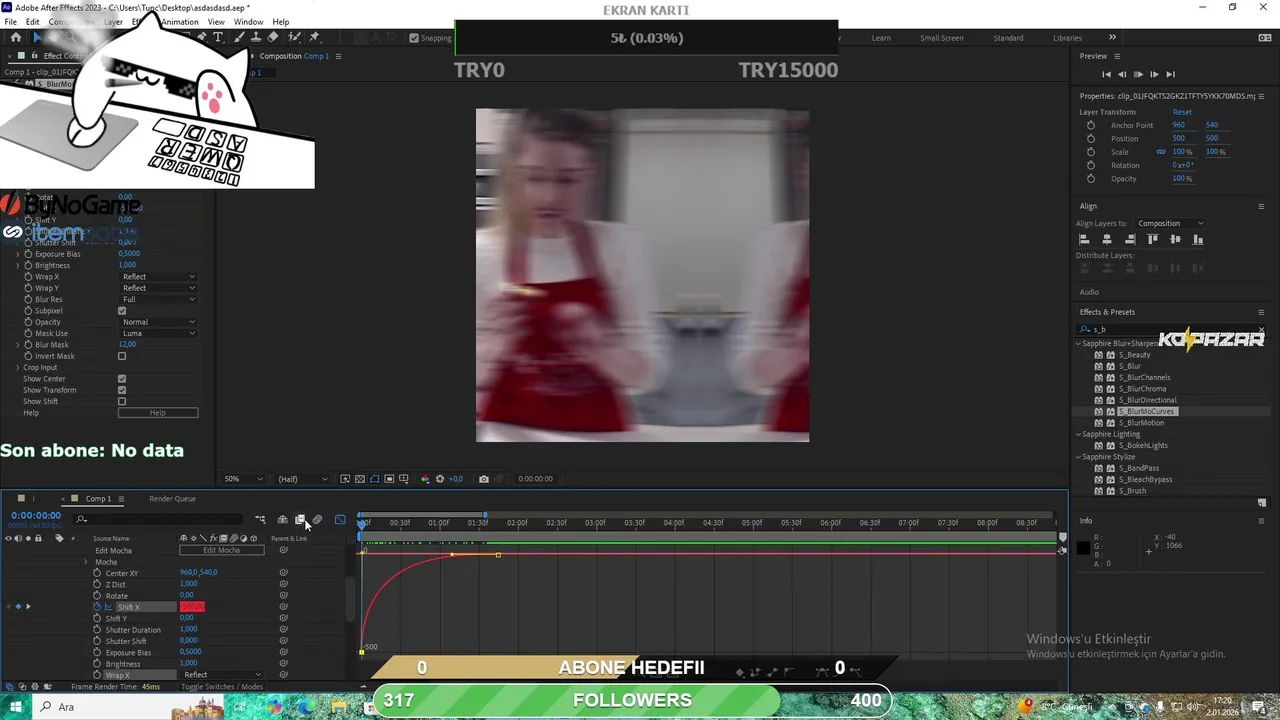Toggle Shift X keyframe diamond at current time
Screen dimensions: 1280x720
pyautogui.click(x=18, y=607)
